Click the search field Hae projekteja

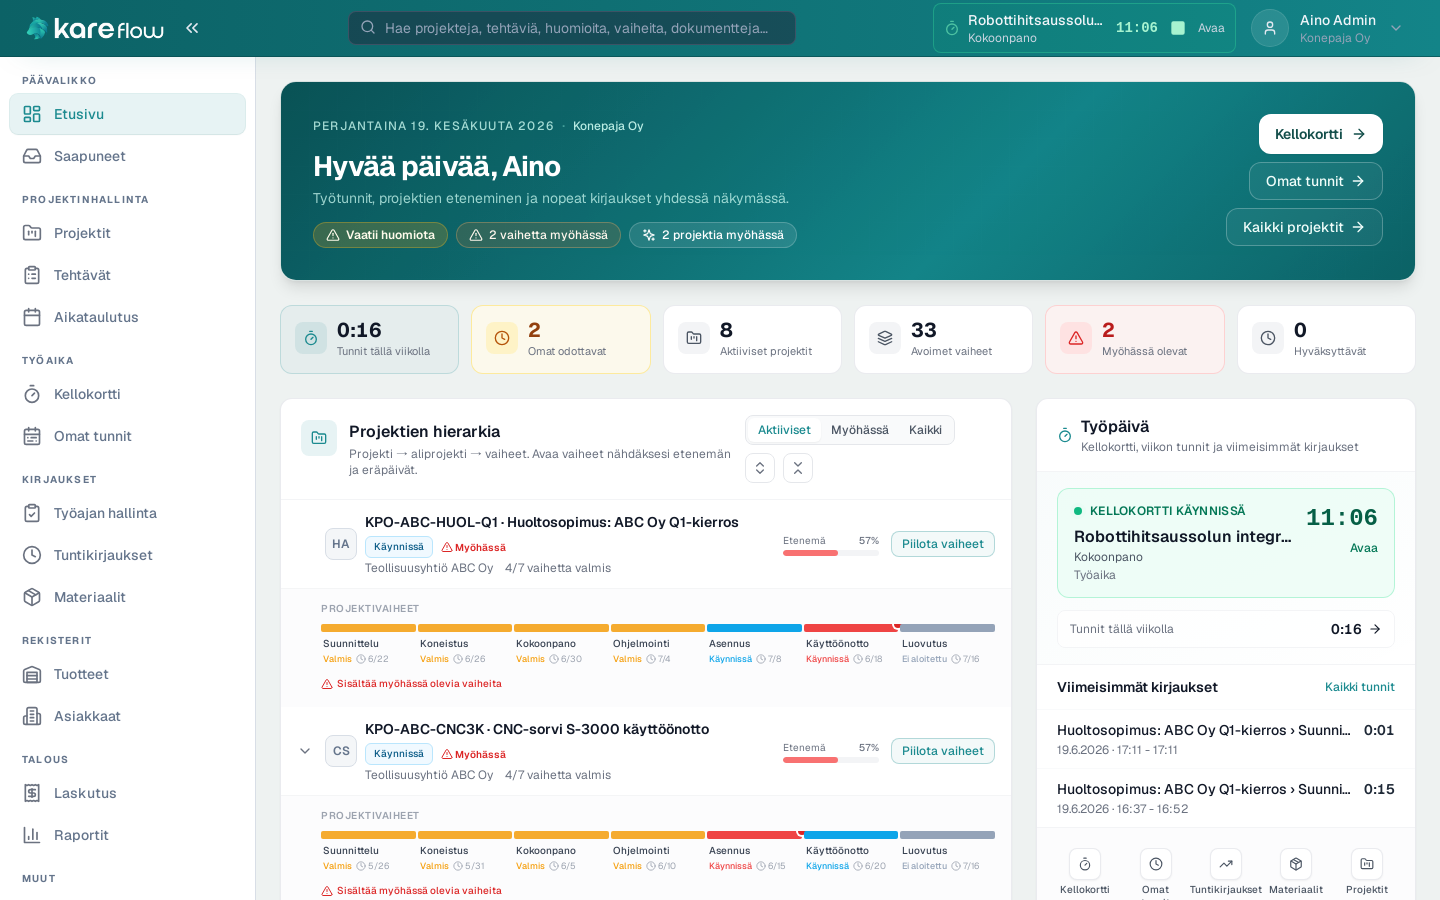(572, 28)
